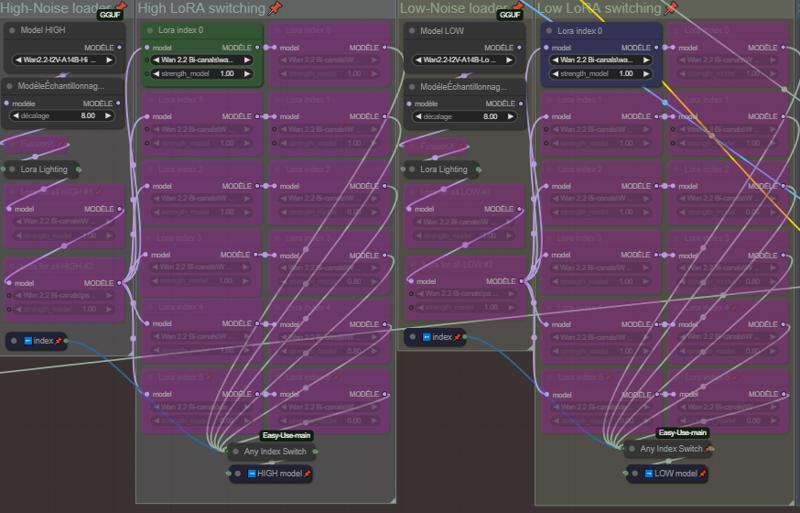
Task: Collapse the Model HIGH node via its dot
Action: [12, 30]
